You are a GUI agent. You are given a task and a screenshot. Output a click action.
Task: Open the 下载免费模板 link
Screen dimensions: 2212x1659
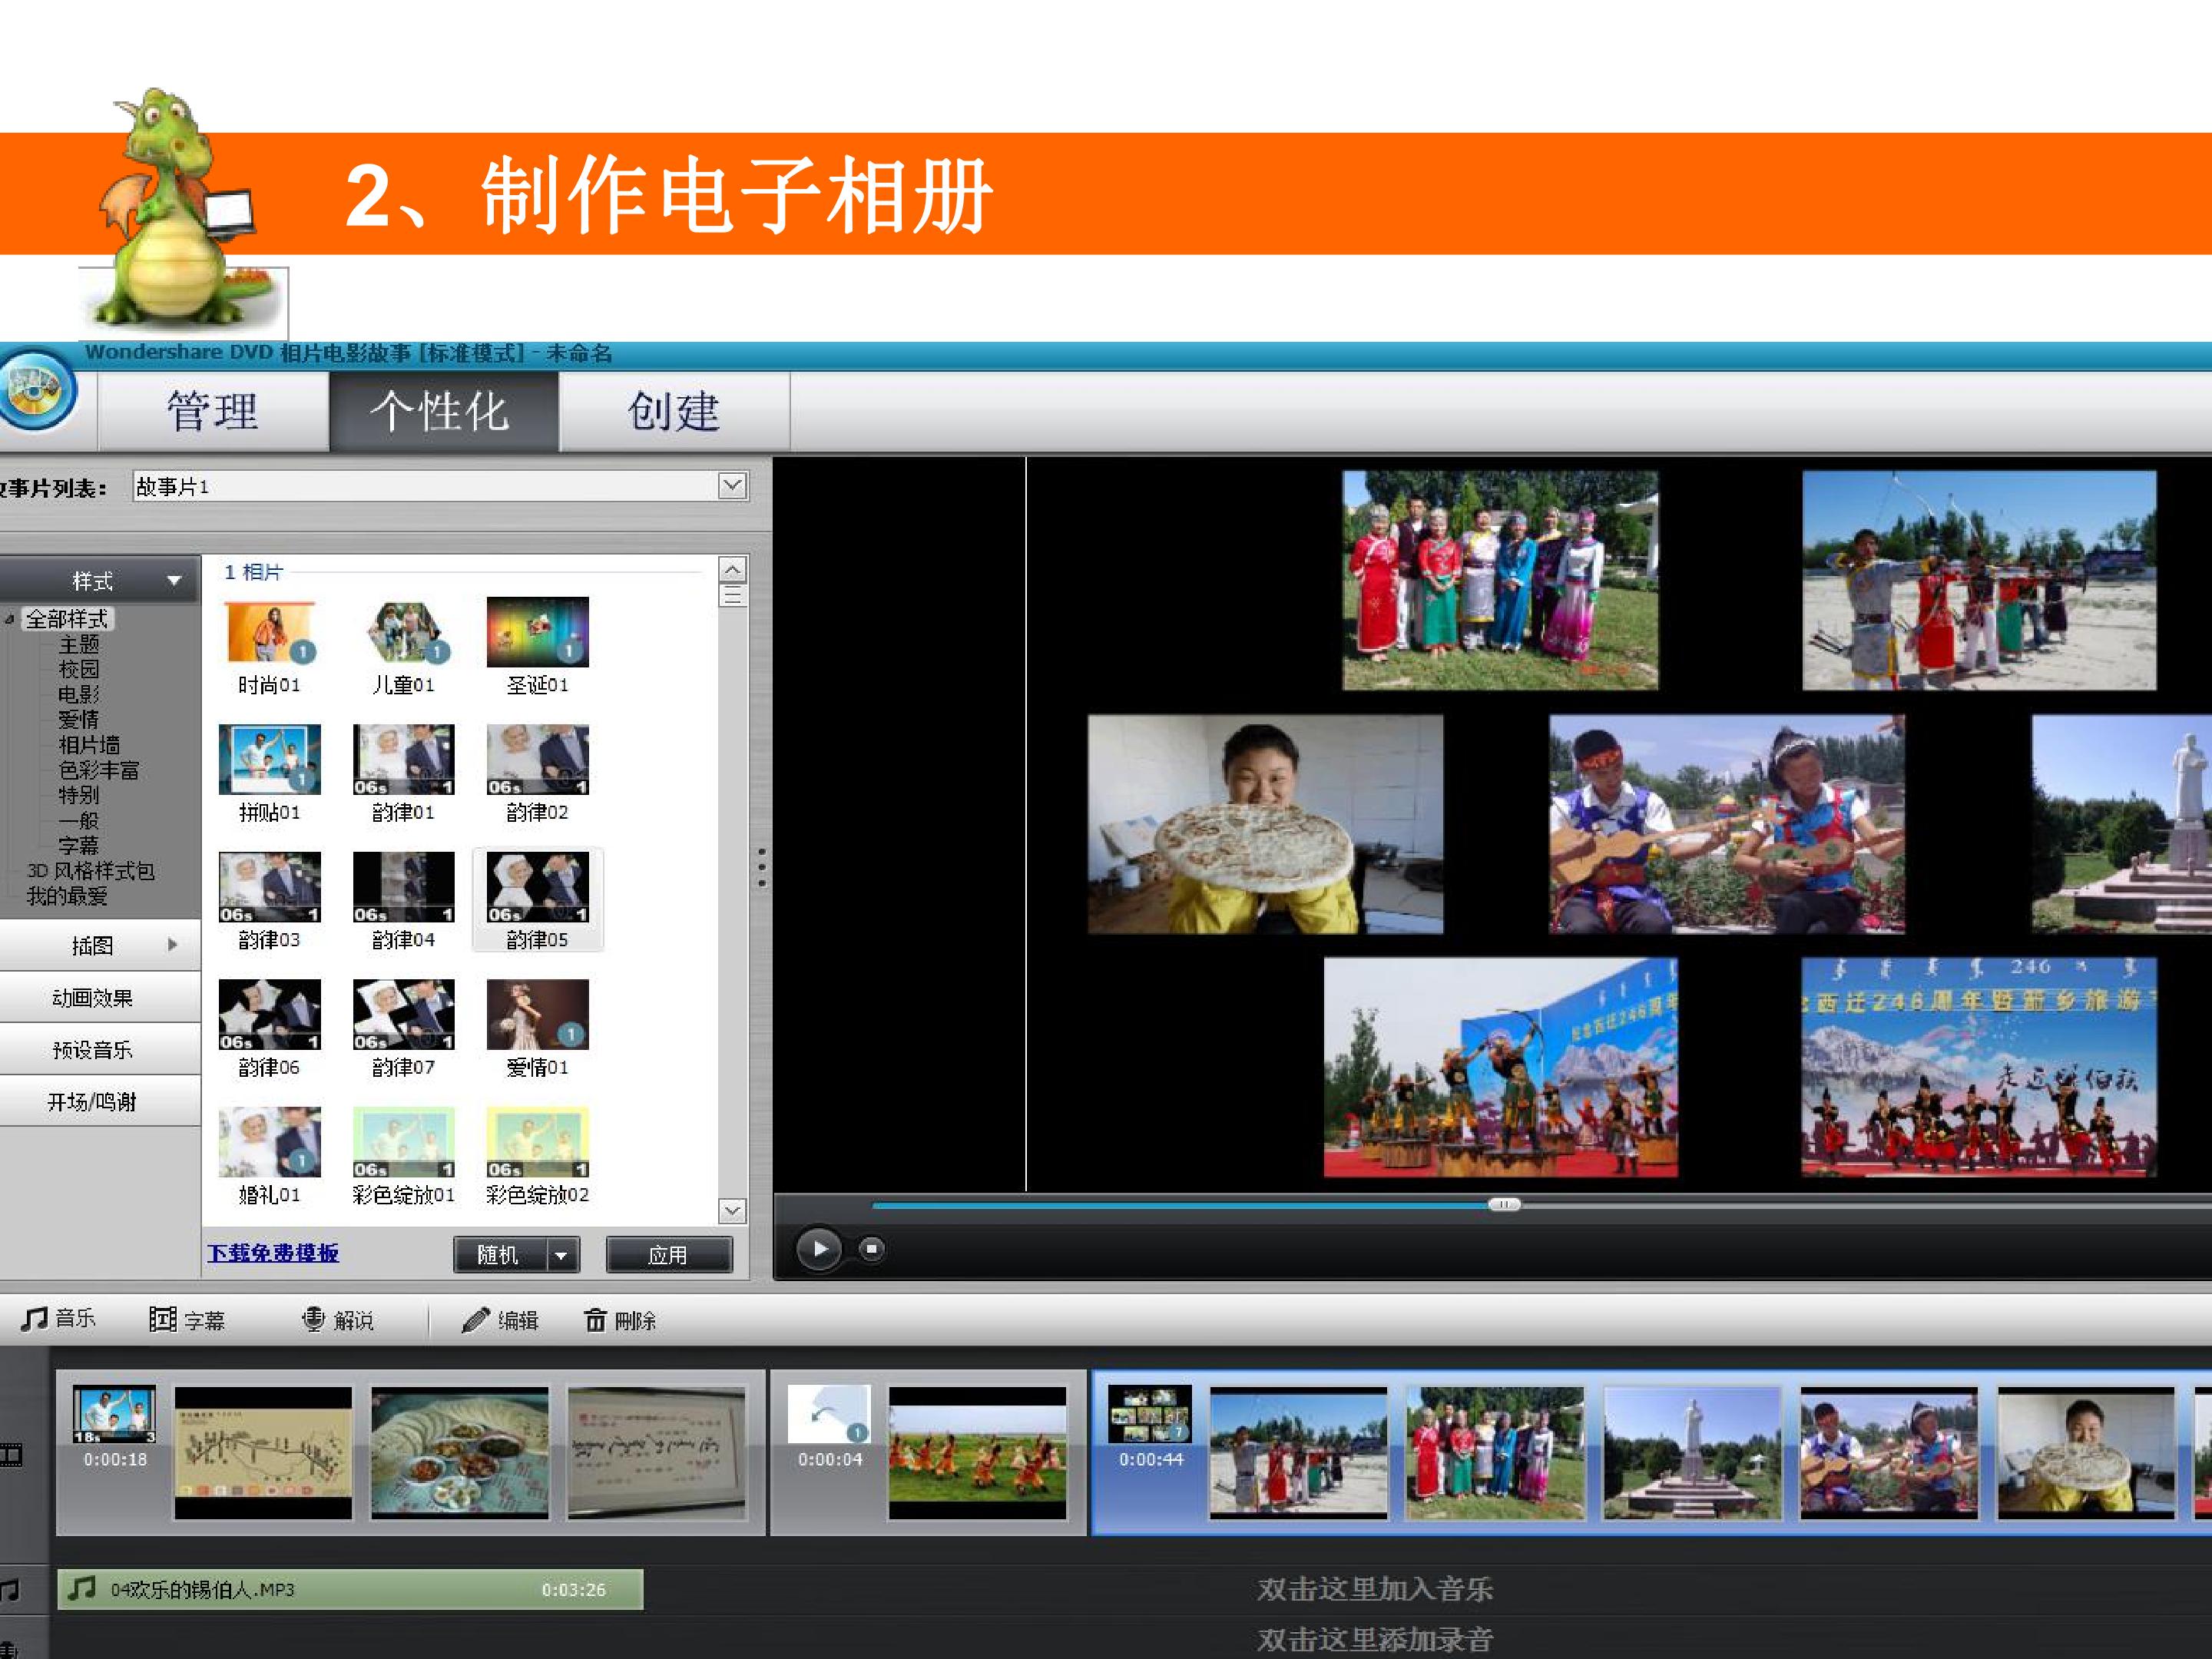pos(273,1253)
